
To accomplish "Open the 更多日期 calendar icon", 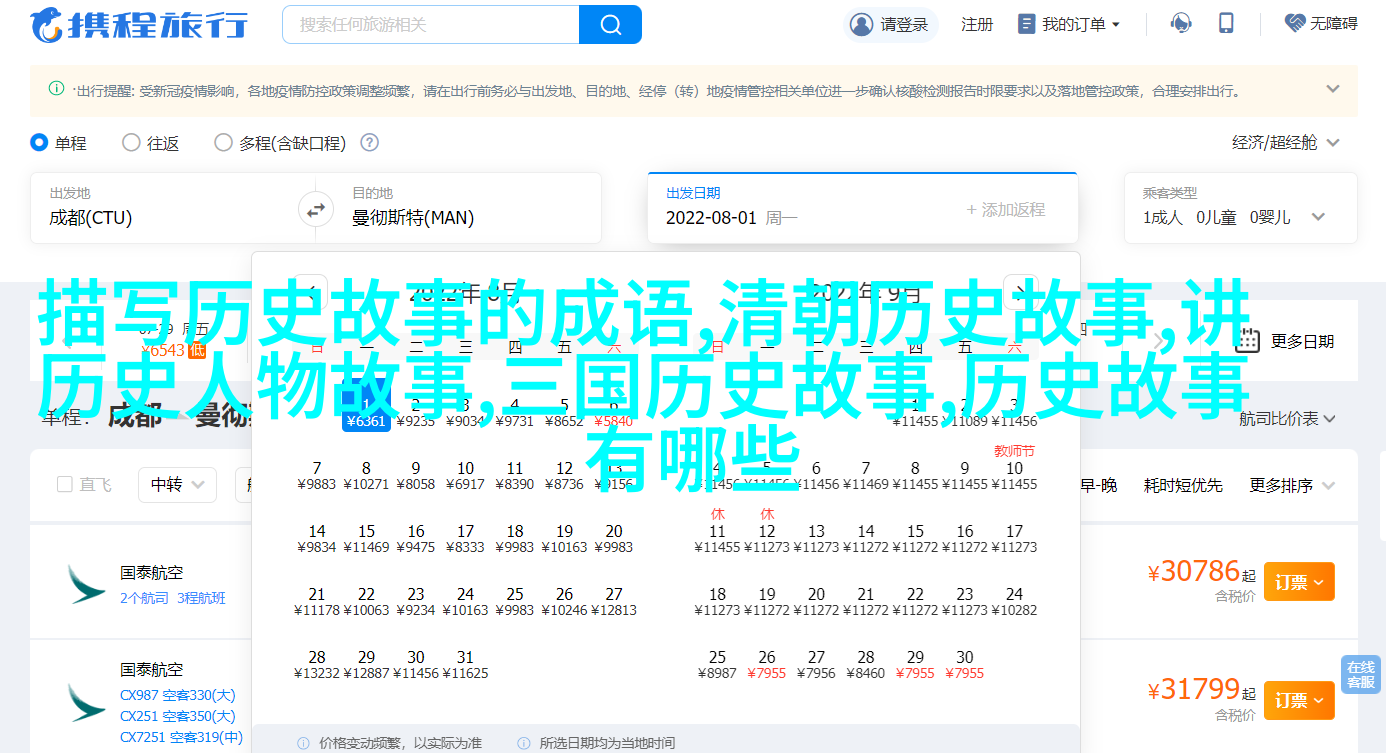I will pyautogui.click(x=1246, y=341).
